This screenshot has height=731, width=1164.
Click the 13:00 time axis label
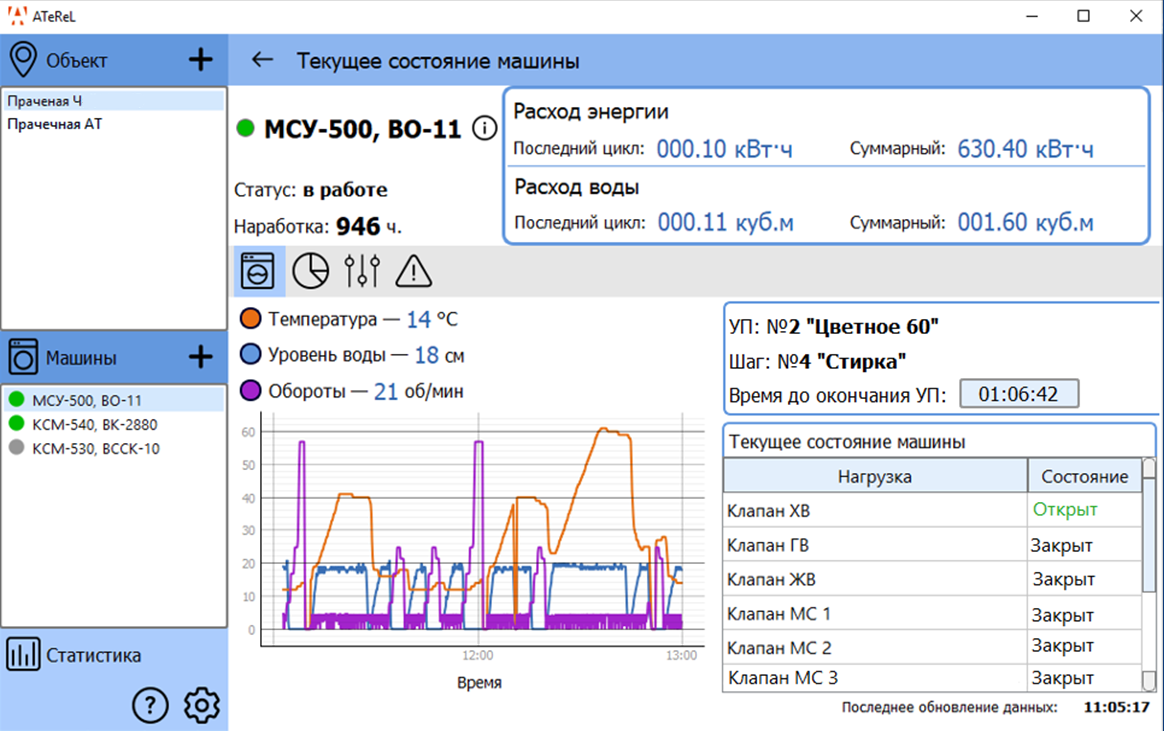click(x=681, y=655)
